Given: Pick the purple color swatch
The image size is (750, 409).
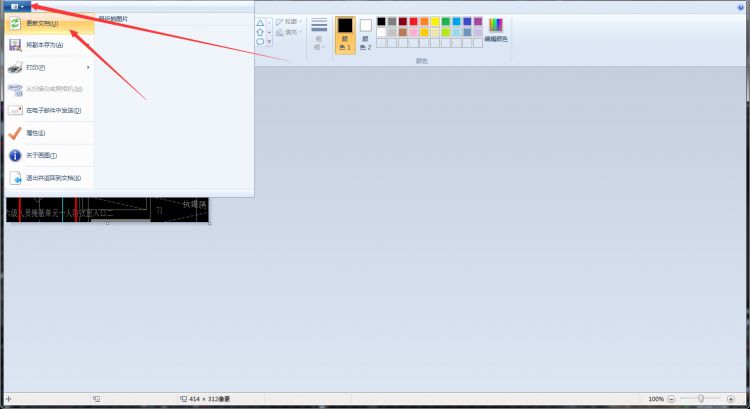Looking at the screenshot, I should [x=478, y=22].
